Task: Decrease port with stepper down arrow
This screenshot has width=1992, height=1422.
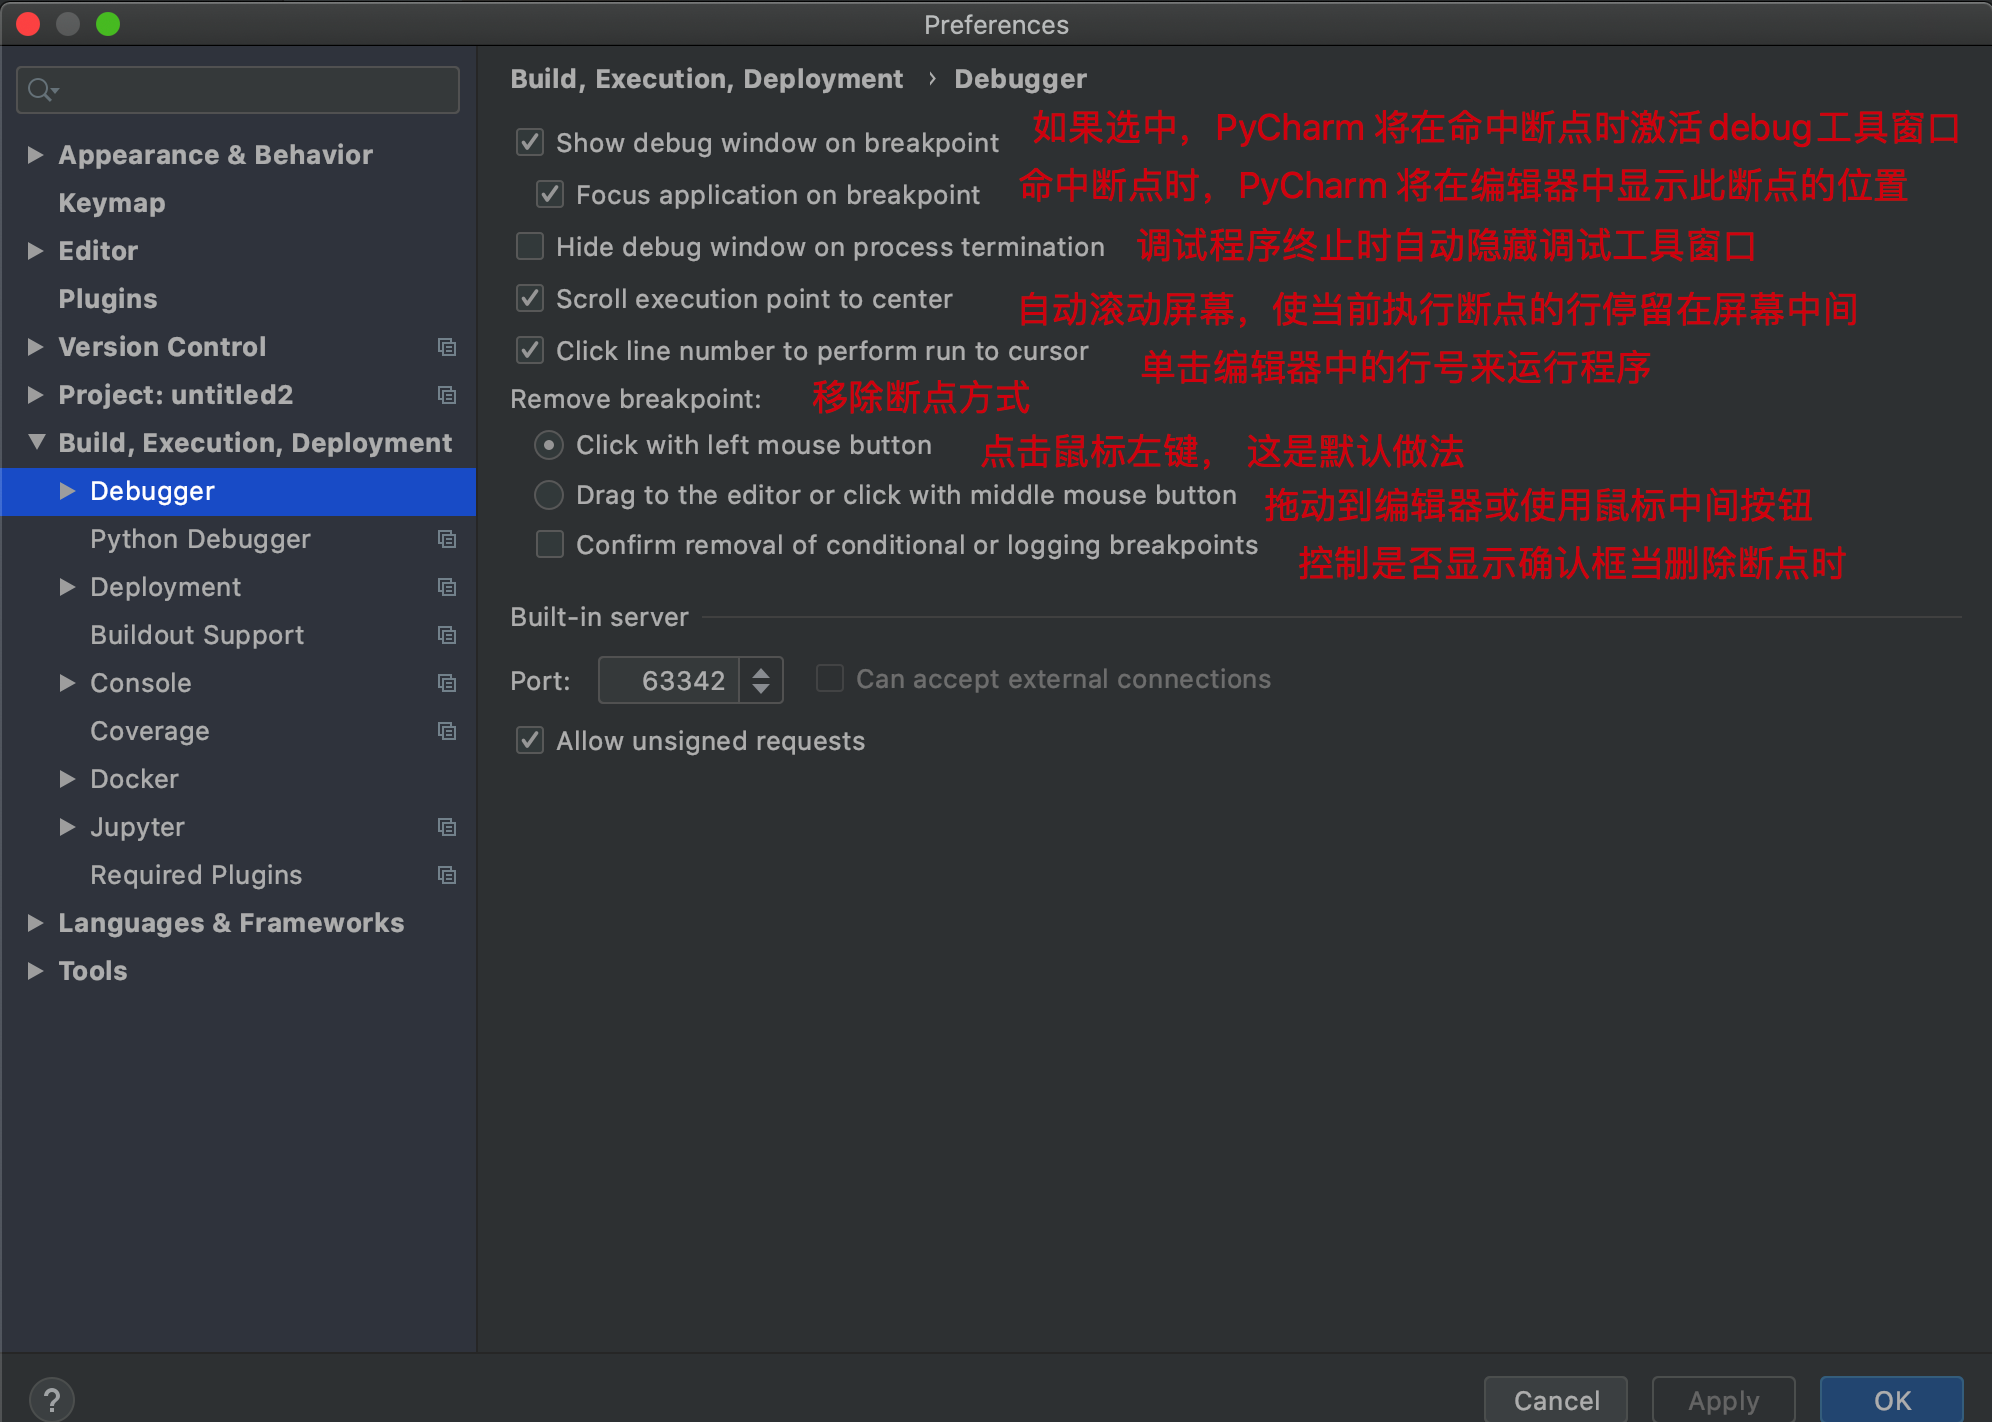Action: (x=761, y=690)
